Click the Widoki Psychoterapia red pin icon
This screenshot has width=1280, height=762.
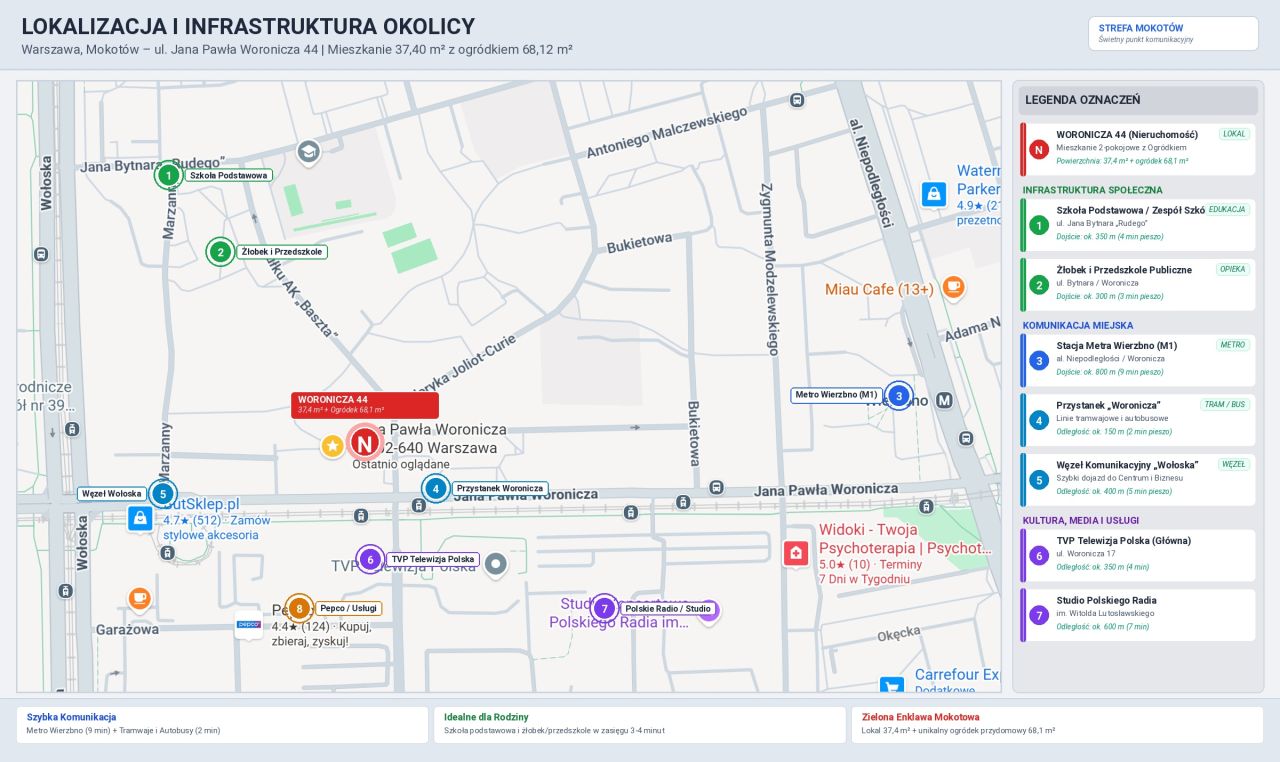pos(796,553)
